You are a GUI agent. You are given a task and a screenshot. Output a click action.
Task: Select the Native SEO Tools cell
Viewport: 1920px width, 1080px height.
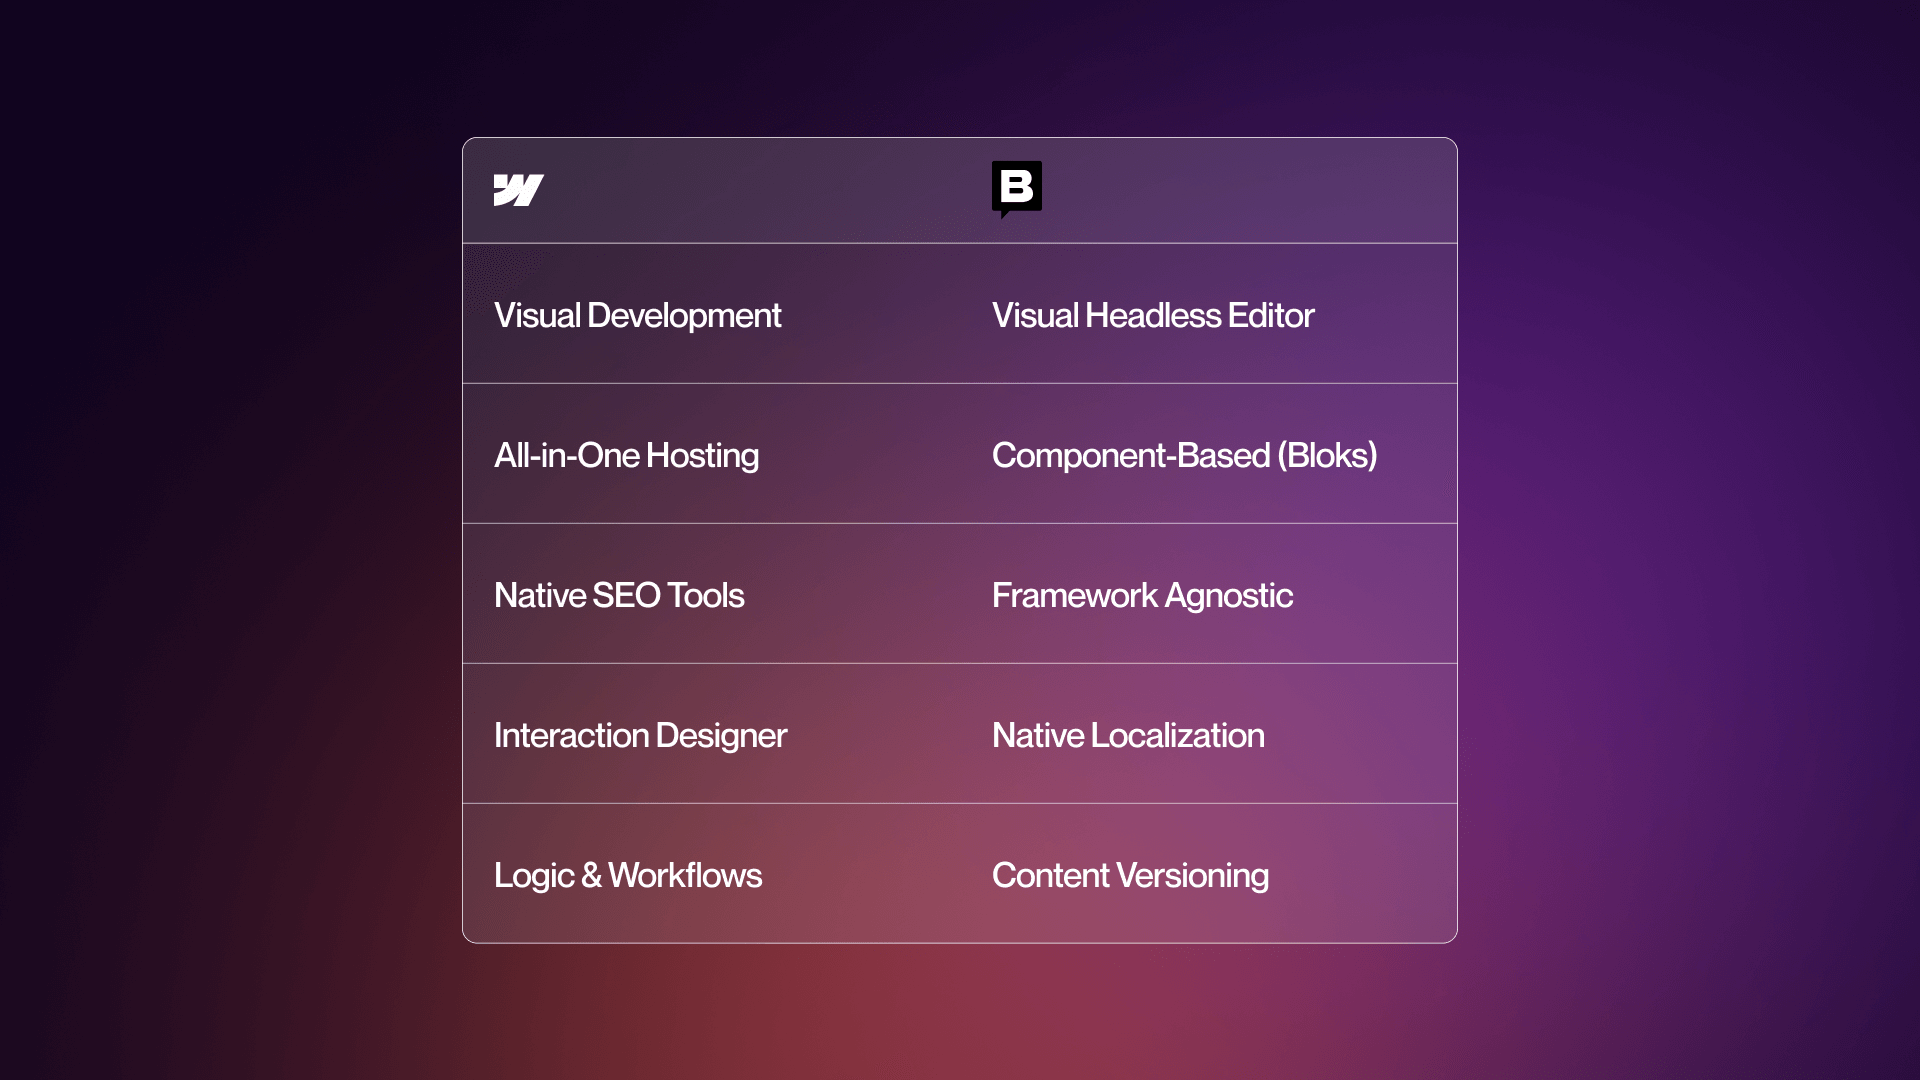[619, 595]
